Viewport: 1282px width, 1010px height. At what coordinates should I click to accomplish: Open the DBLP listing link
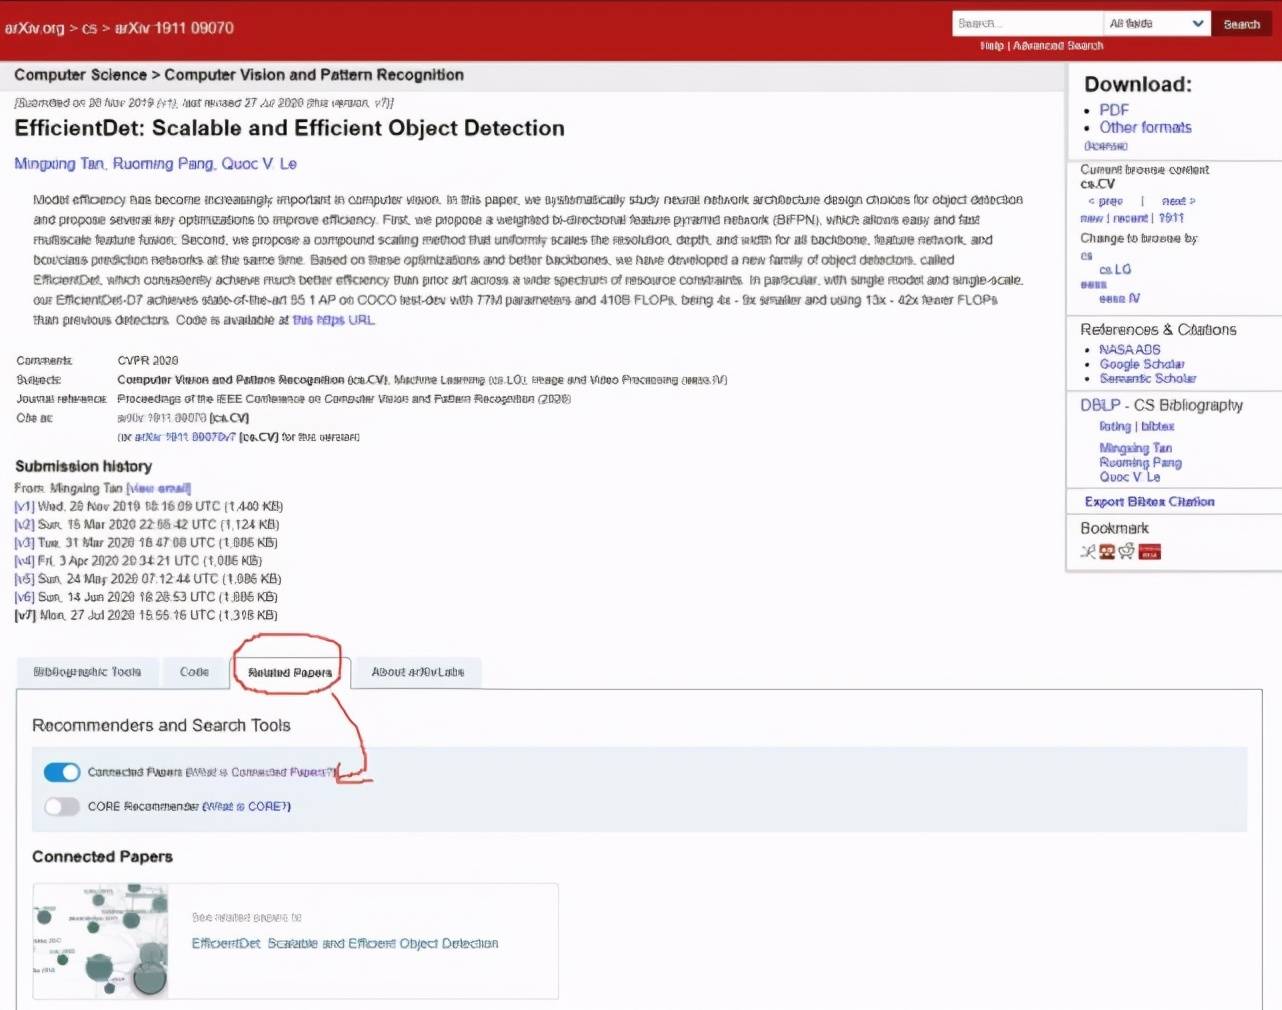(x=1115, y=427)
